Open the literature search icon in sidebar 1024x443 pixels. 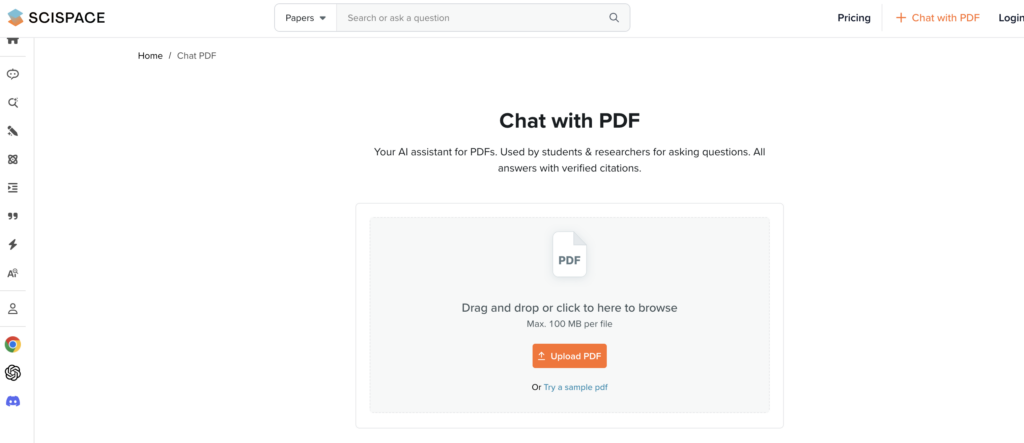12,103
